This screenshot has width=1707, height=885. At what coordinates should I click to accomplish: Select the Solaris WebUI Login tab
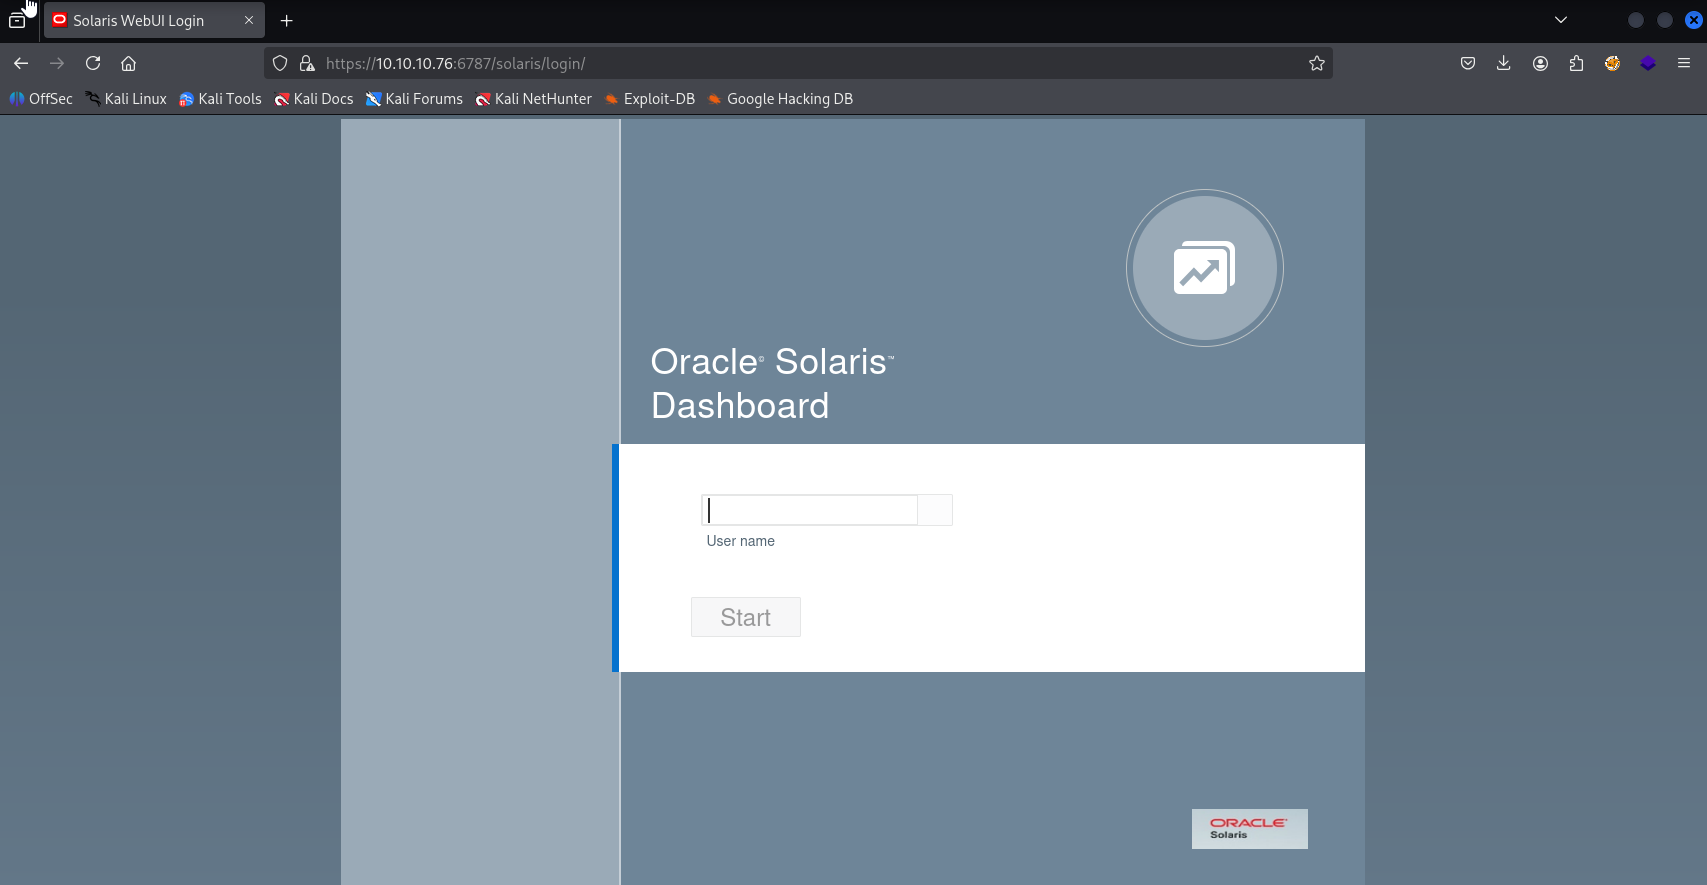tap(154, 20)
